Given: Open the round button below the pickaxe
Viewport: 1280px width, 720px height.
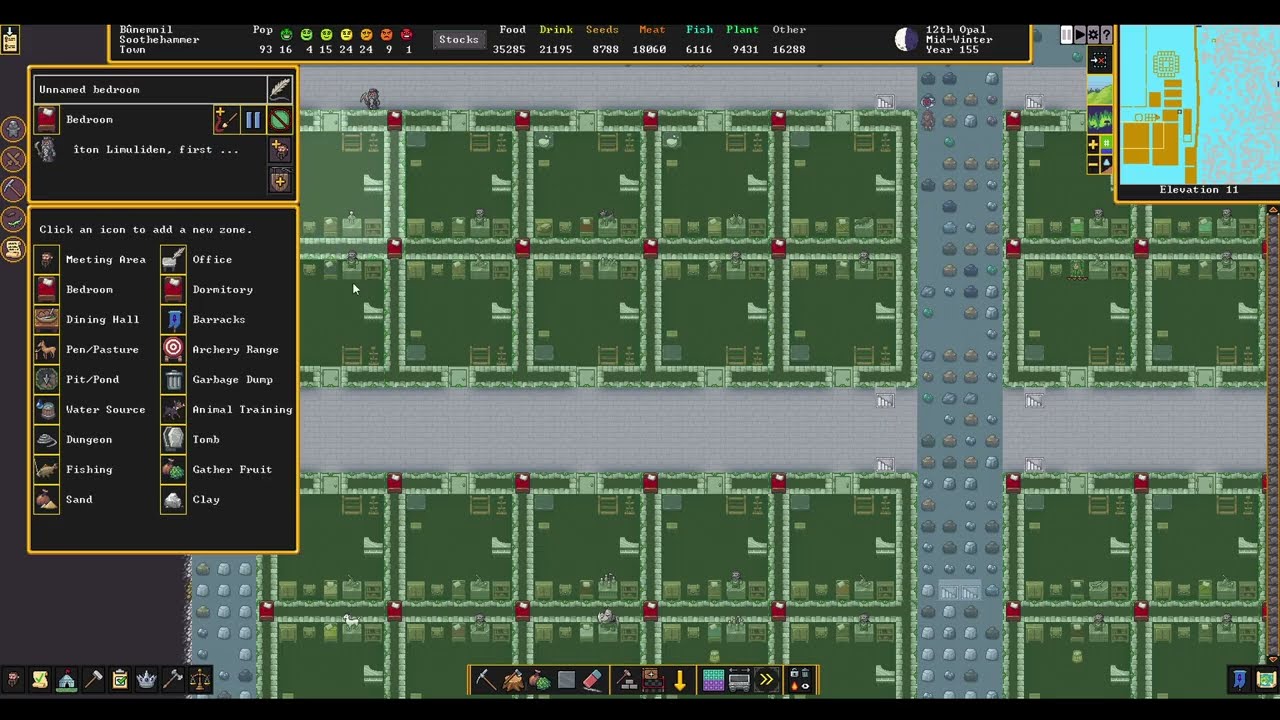Looking at the screenshot, I should pos(13,219).
